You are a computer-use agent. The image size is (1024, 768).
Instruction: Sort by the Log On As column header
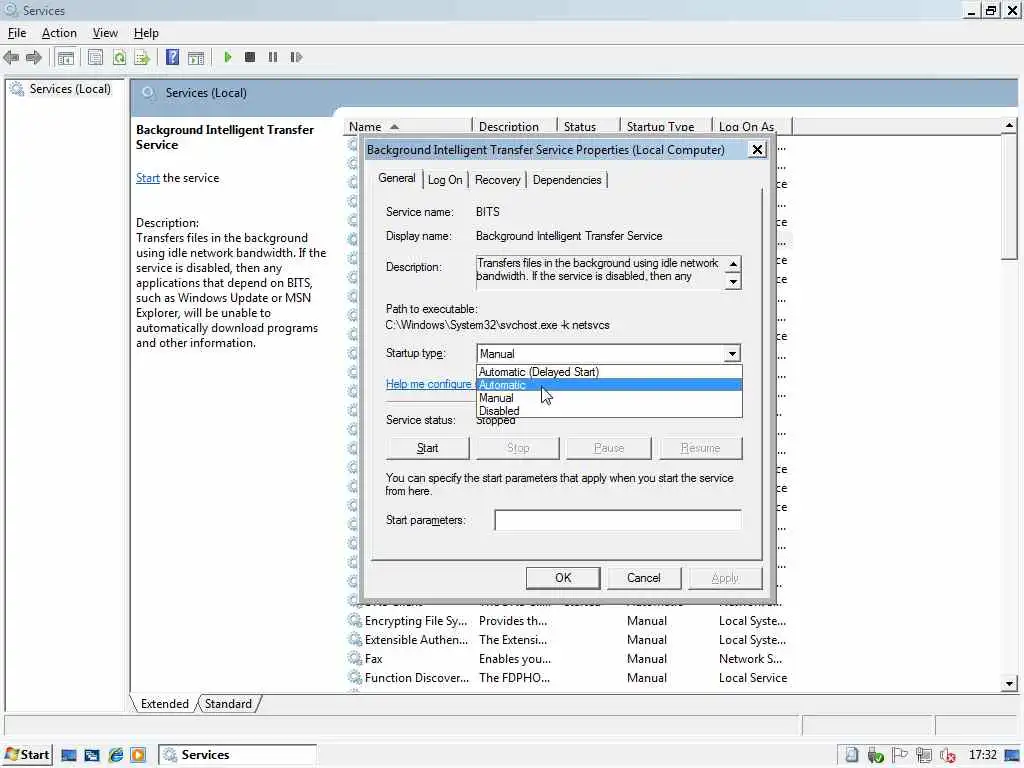[751, 127]
